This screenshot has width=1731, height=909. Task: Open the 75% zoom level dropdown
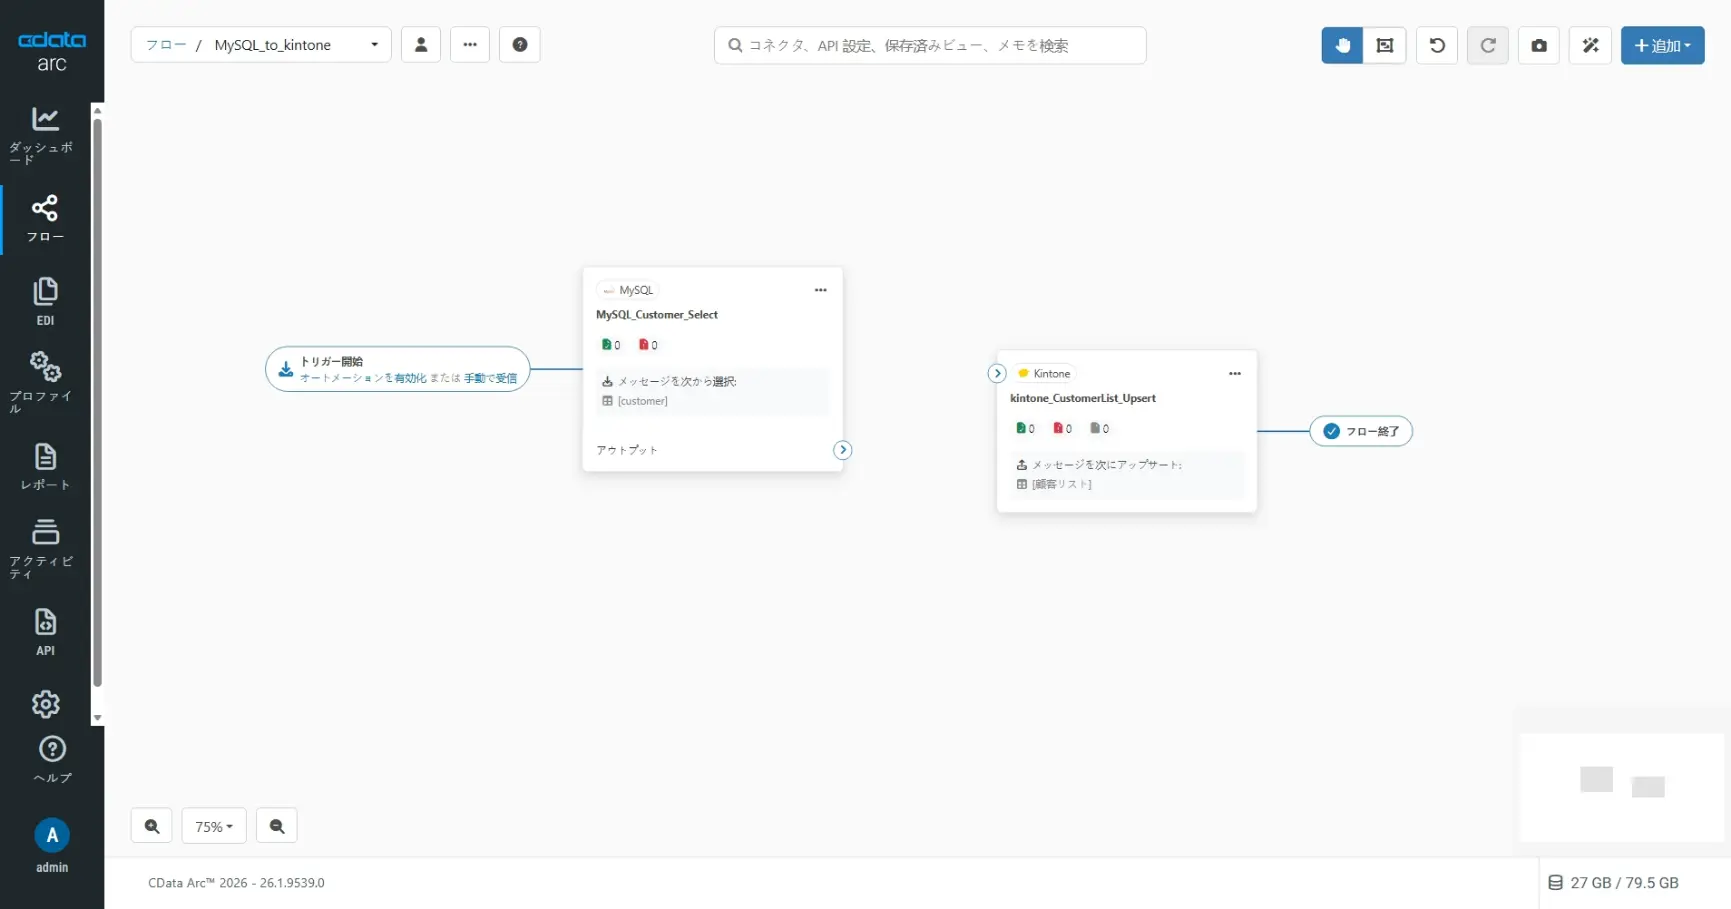point(214,827)
